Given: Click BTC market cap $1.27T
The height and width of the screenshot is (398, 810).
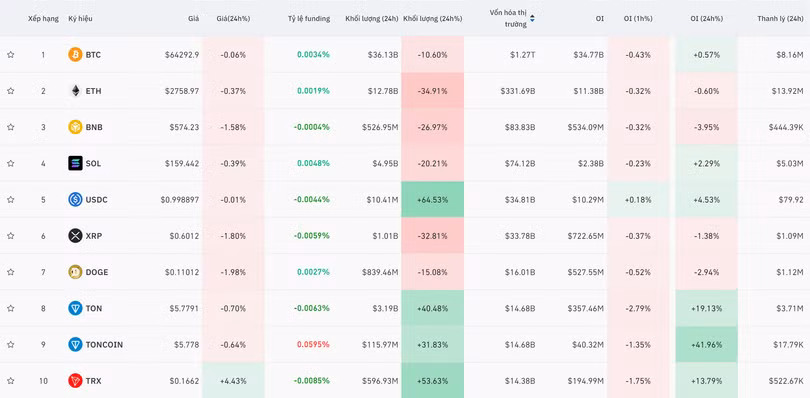Looking at the screenshot, I should pyautogui.click(x=522, y=54).
